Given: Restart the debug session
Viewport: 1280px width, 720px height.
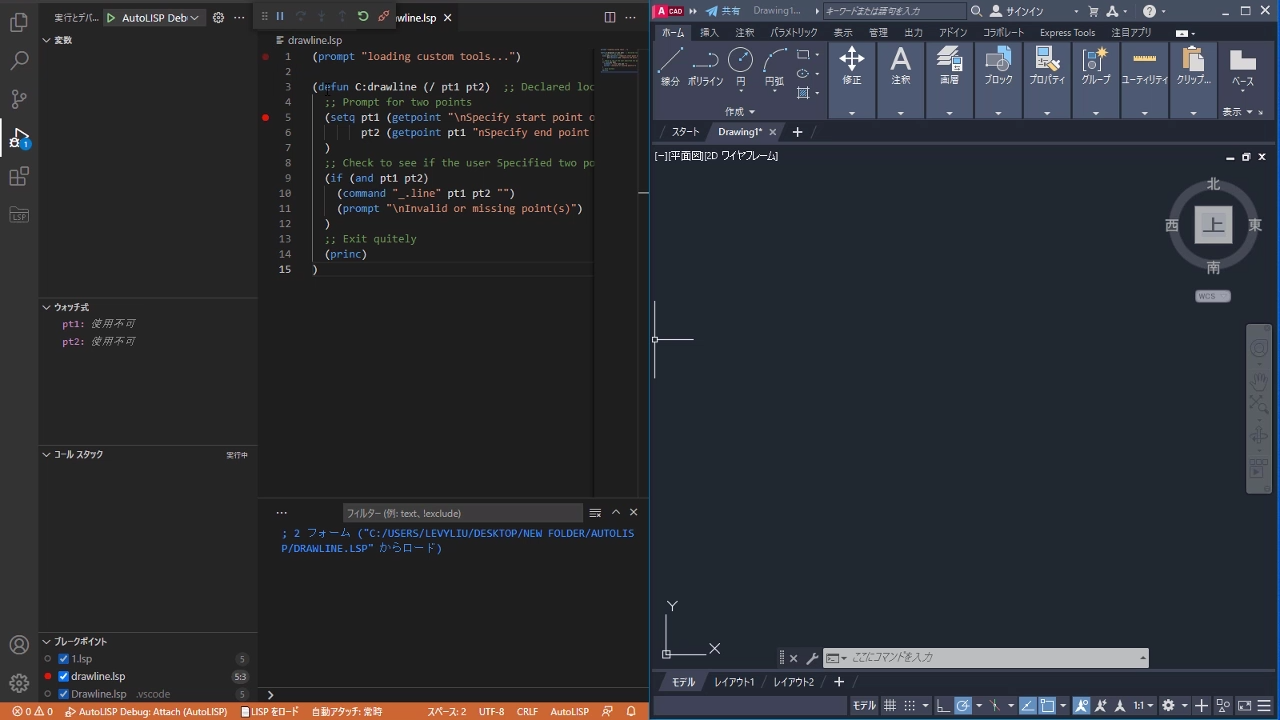Looking at the screenshot, I should pos(363,17).
